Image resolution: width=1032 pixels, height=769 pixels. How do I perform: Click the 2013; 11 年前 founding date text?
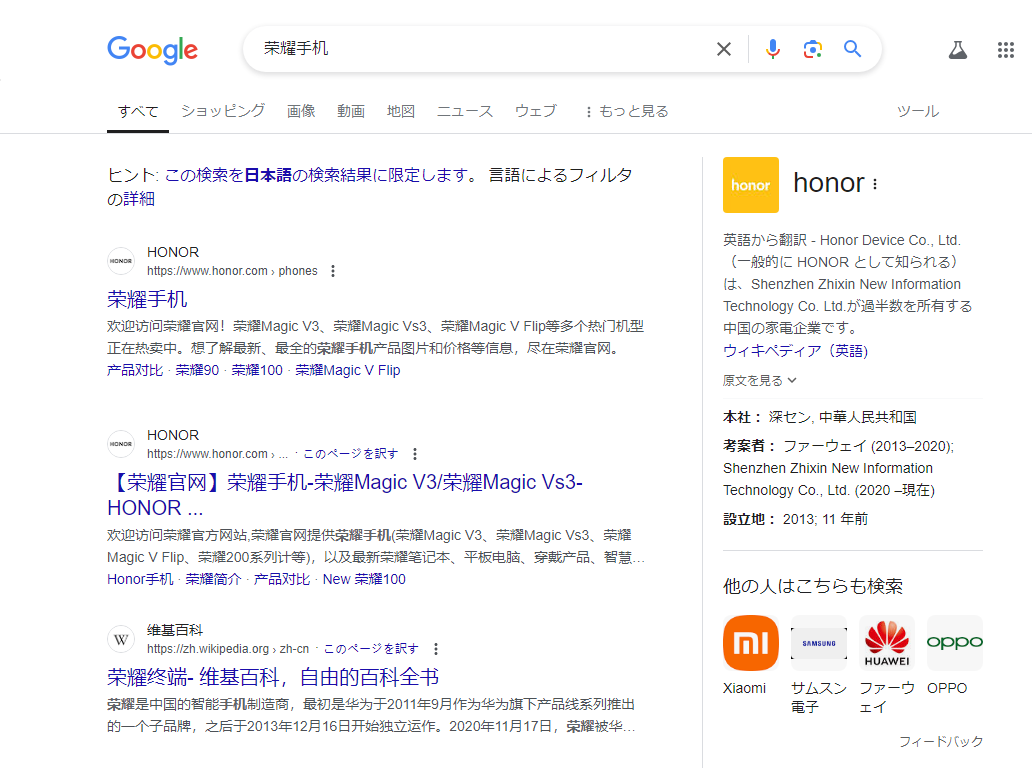click(825, 519)
